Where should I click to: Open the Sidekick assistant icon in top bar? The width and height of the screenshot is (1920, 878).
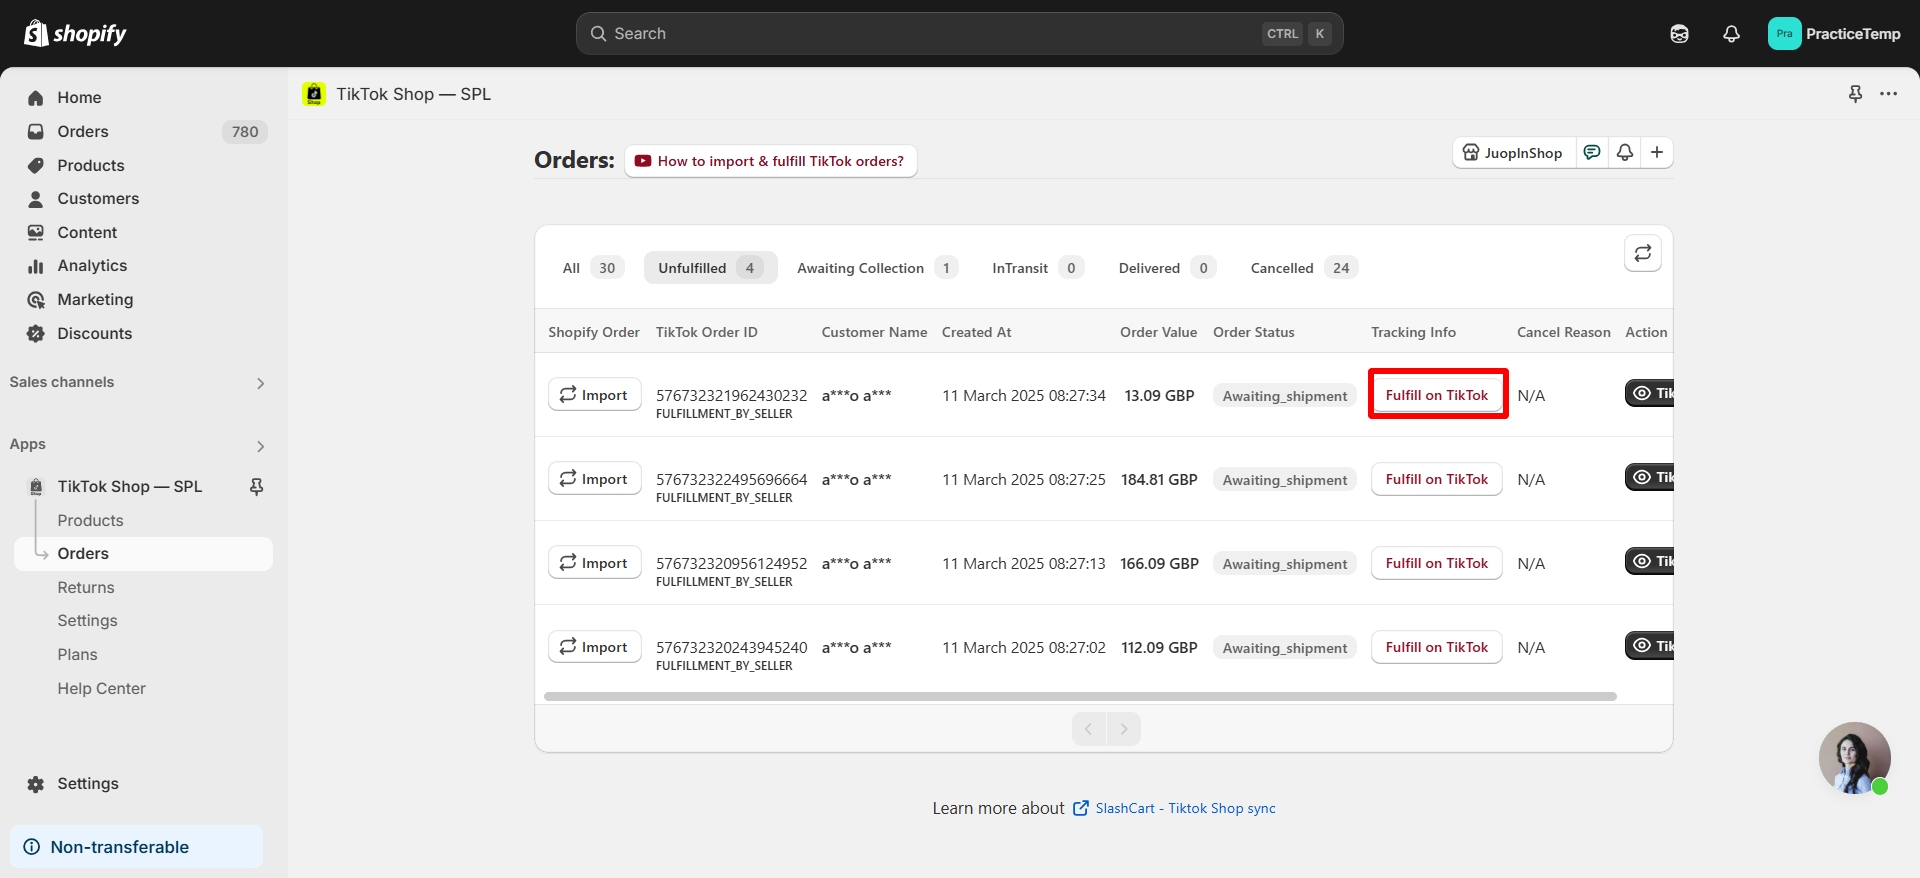[x=1679, y=34]
